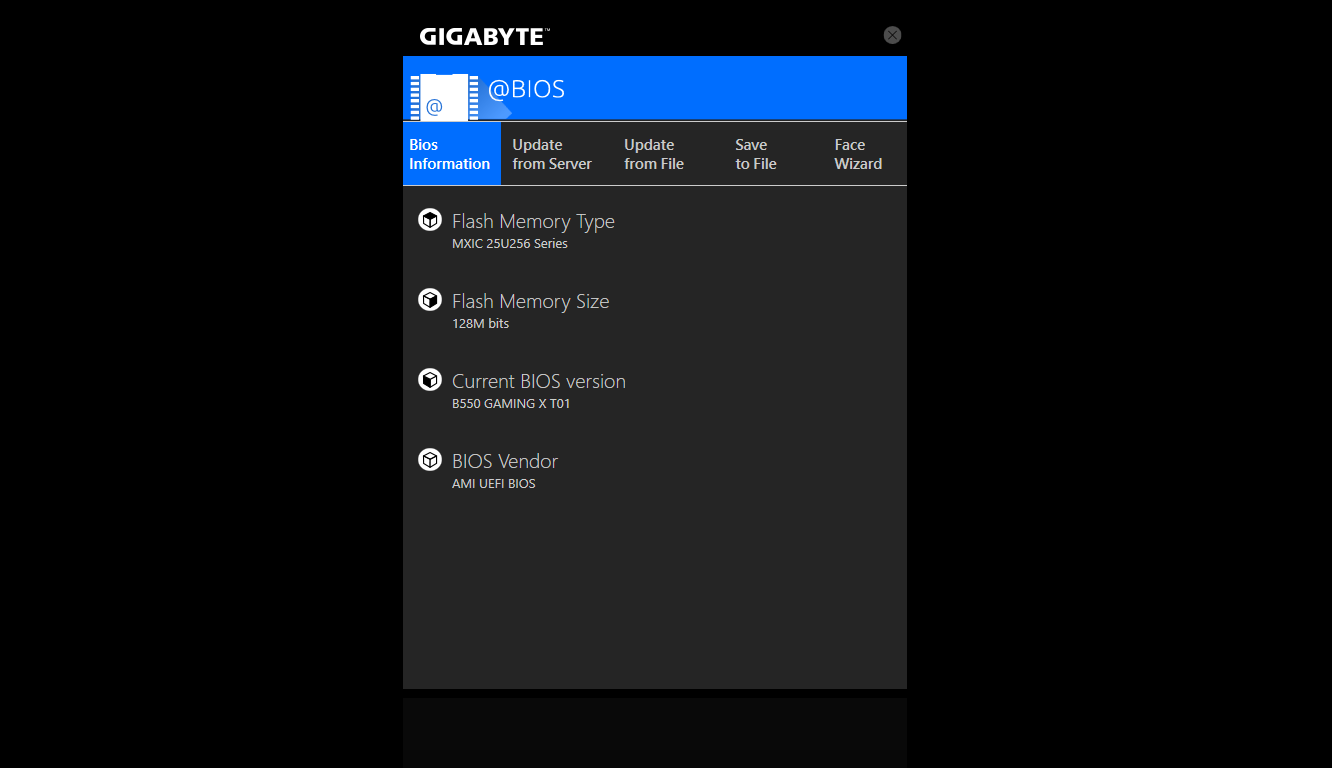
Task: Go to the Update from File tab
Action: click(x=654, y=154)
